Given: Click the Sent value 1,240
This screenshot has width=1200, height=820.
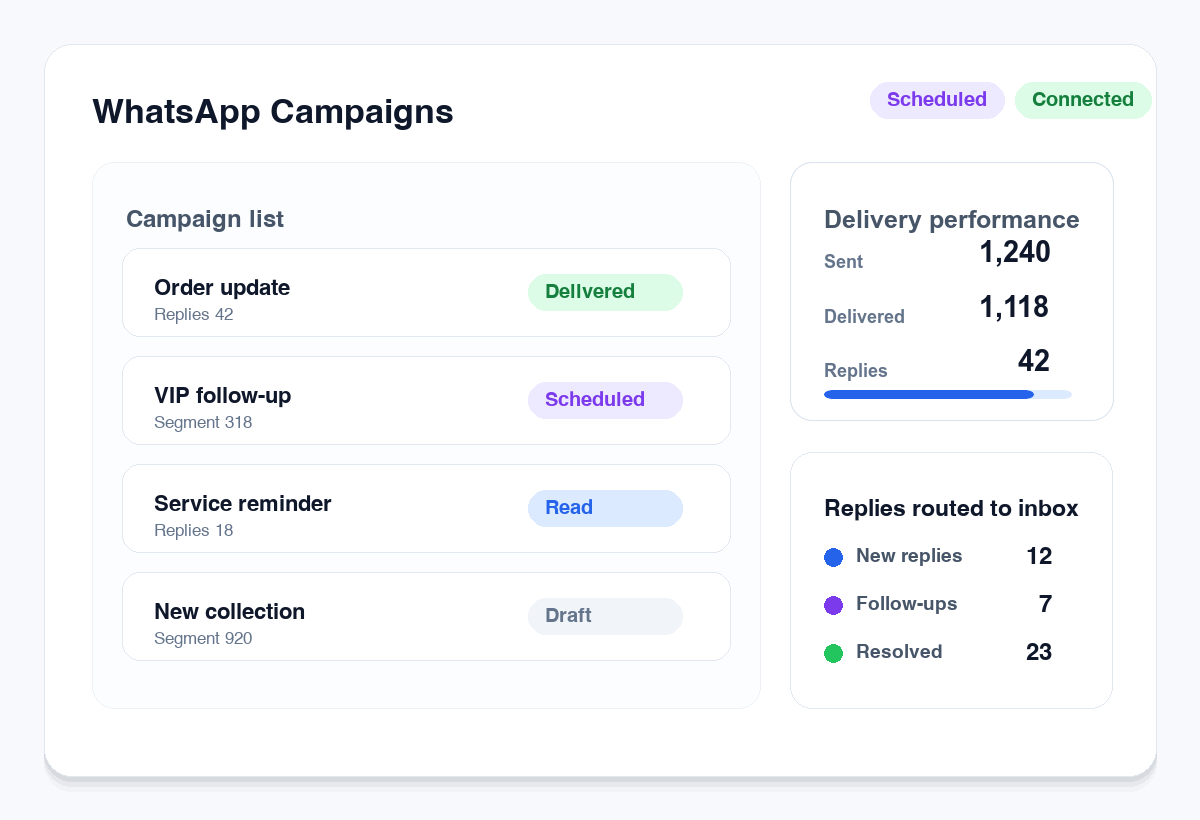Looking at the screenshot, I should 1015,253.
